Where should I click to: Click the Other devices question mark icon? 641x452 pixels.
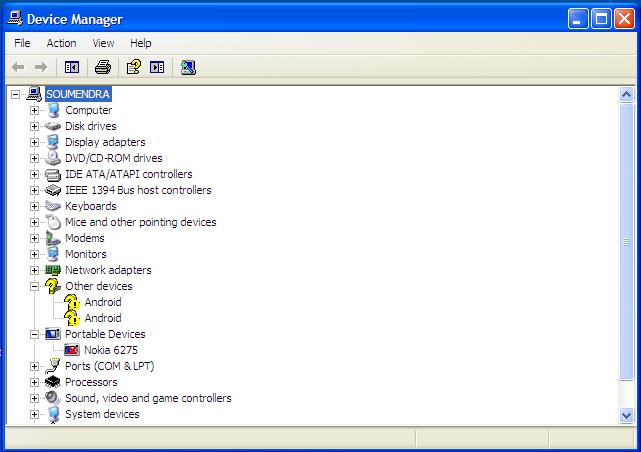[53, 286]
